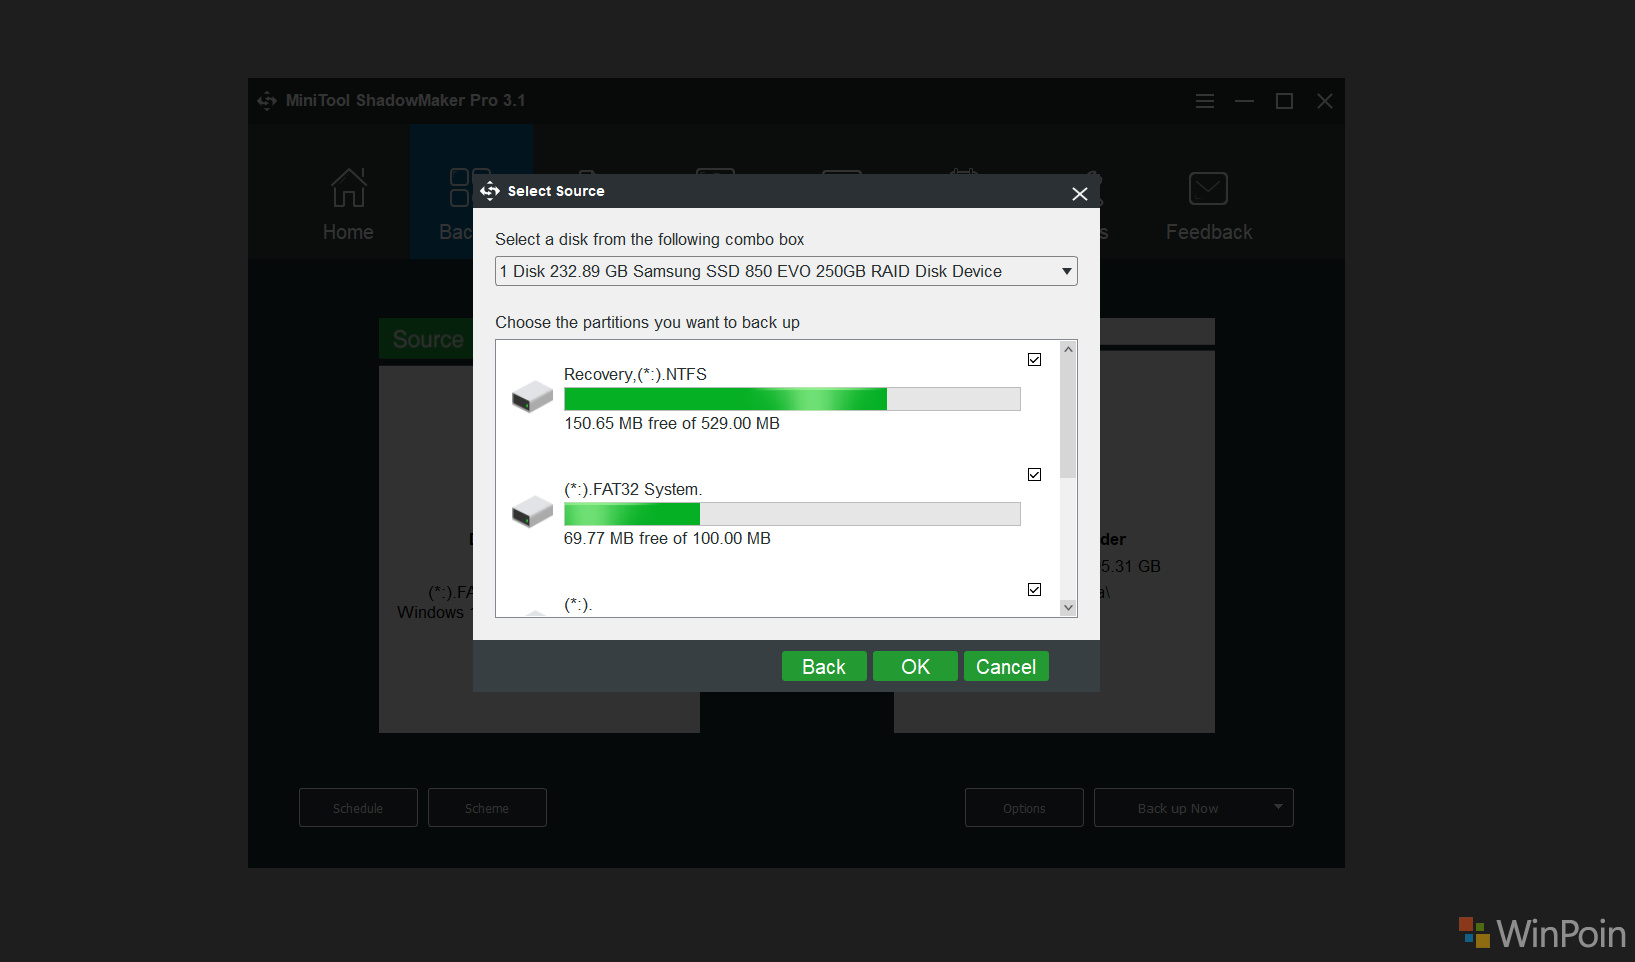Screen dimensions: 1635x962
Task: Check the Recovery NTFS partition checkbox
Action: pos(1034,360)
